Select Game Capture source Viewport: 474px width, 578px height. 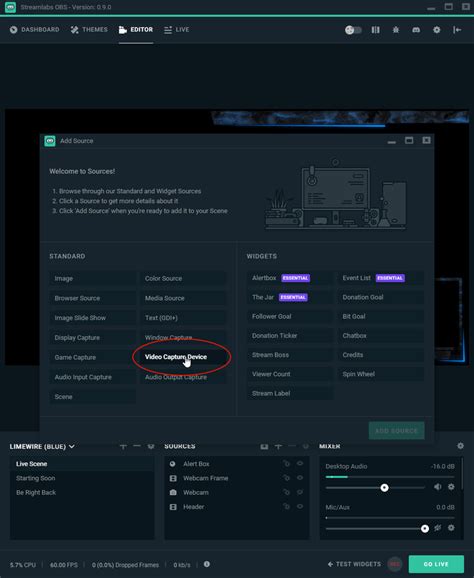93,357
